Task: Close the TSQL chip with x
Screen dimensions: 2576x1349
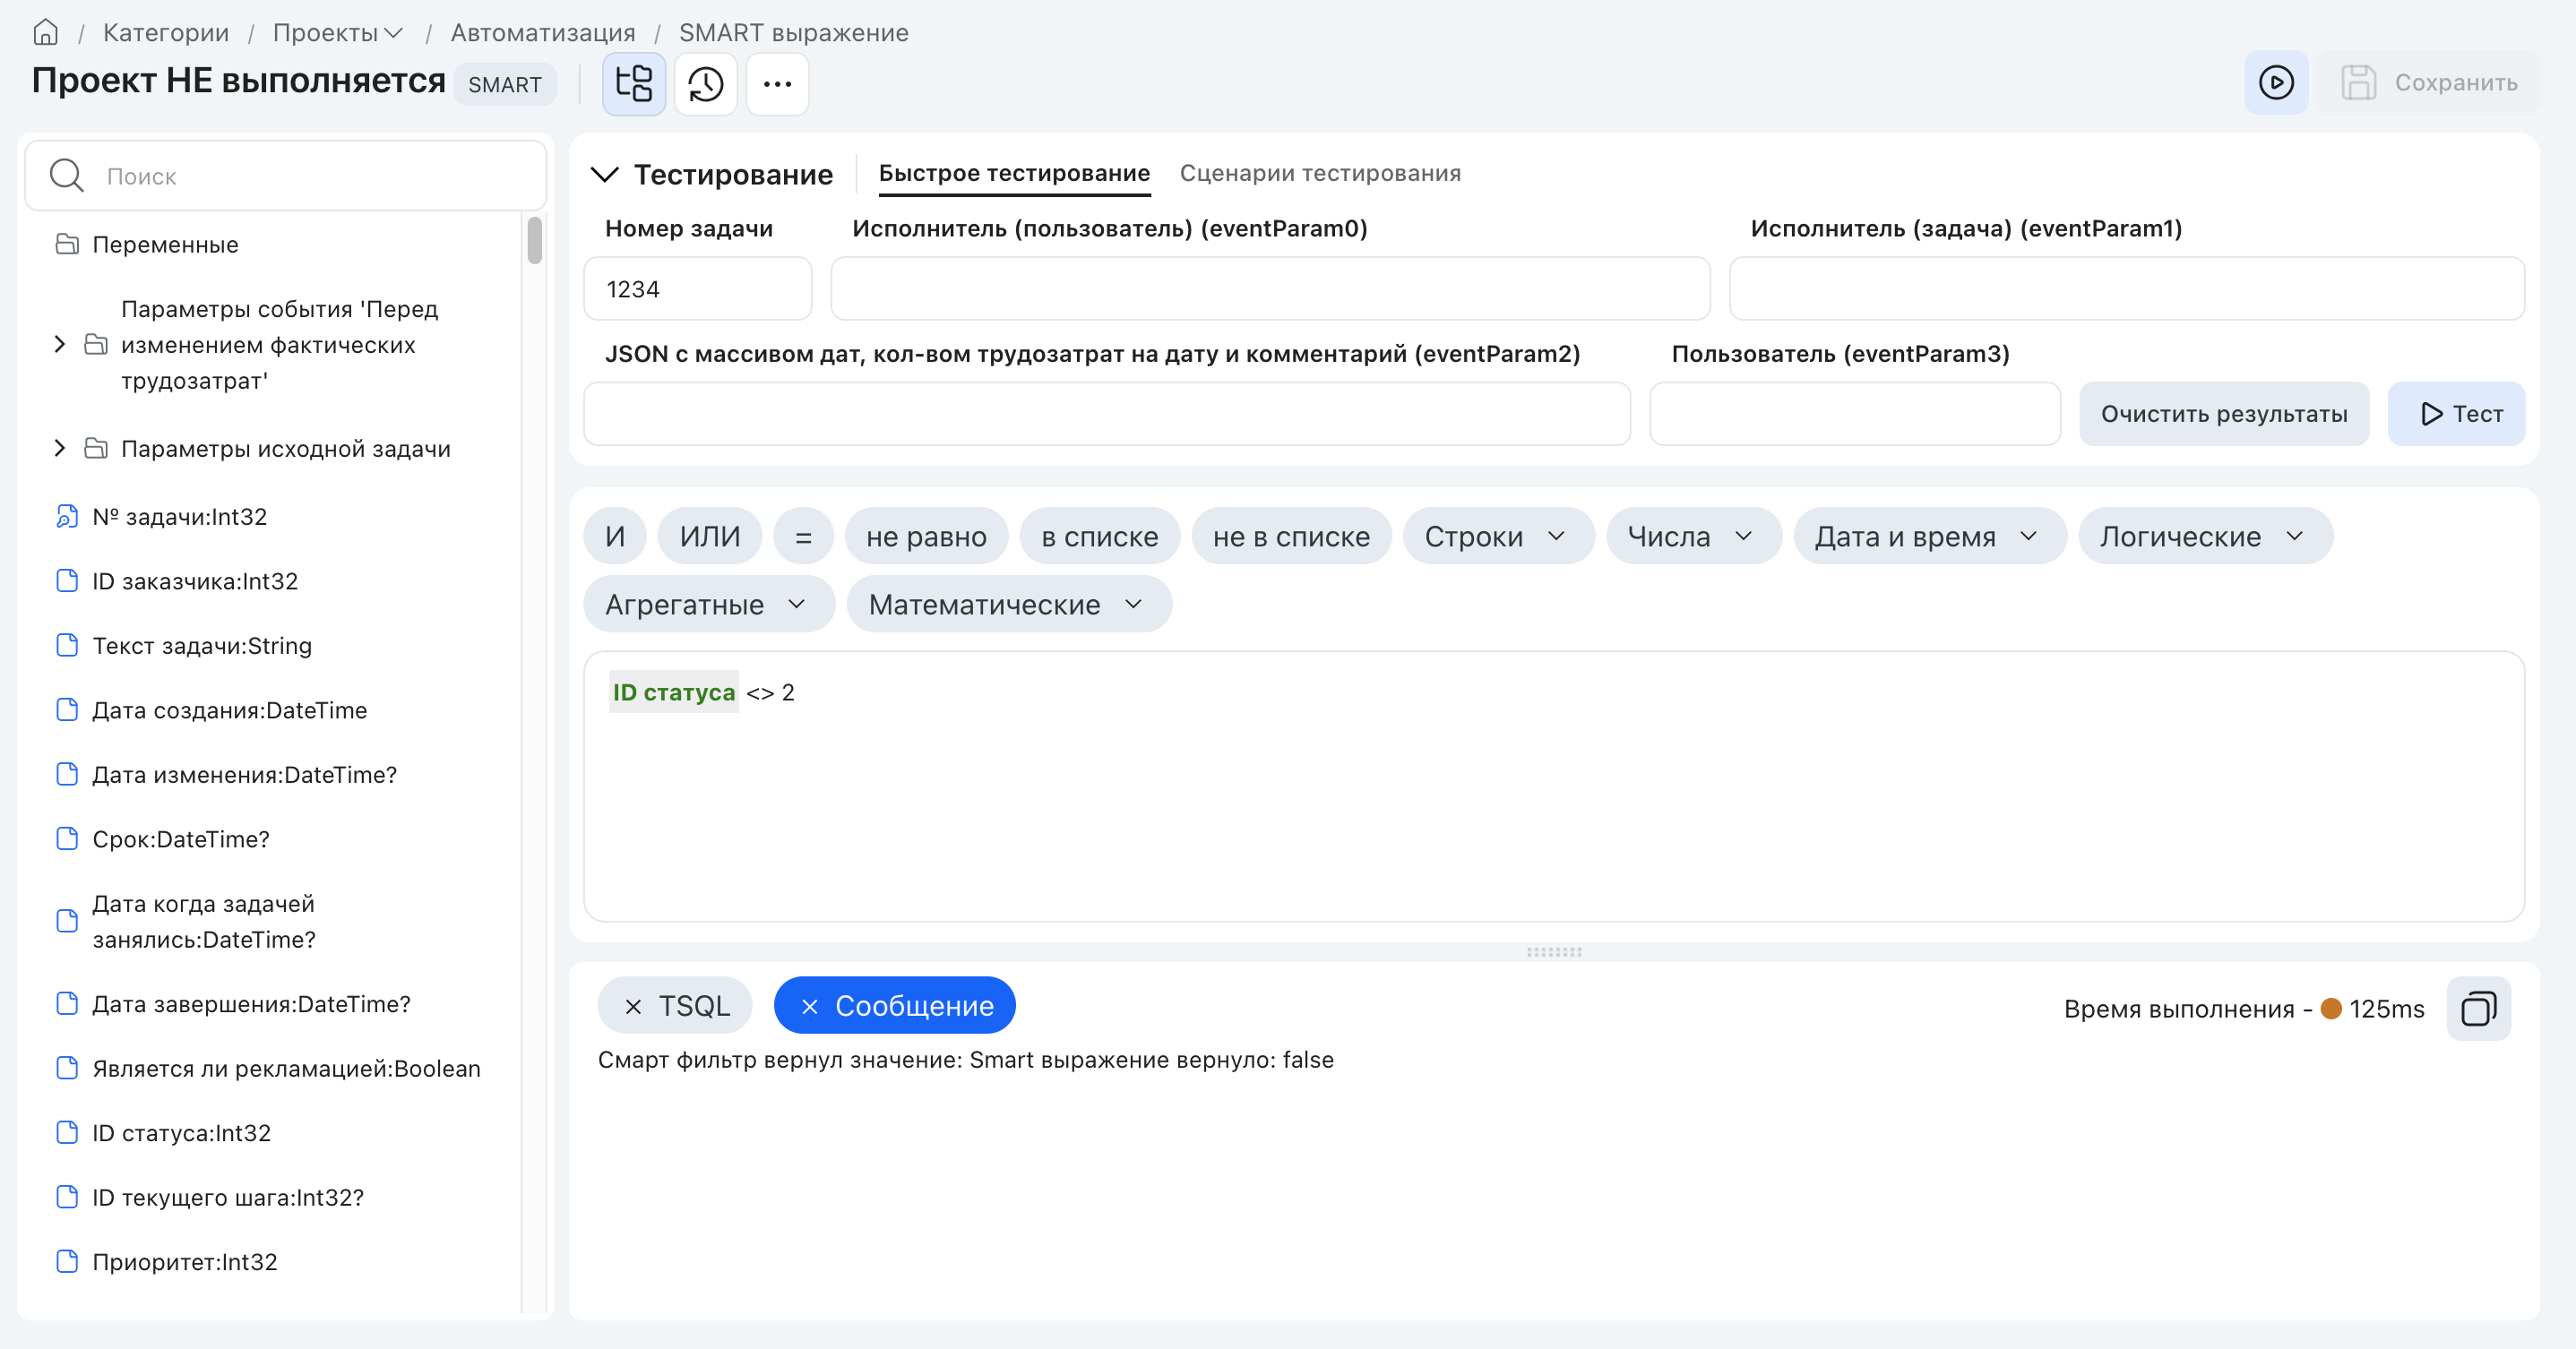Action: tap(633, 1006)
